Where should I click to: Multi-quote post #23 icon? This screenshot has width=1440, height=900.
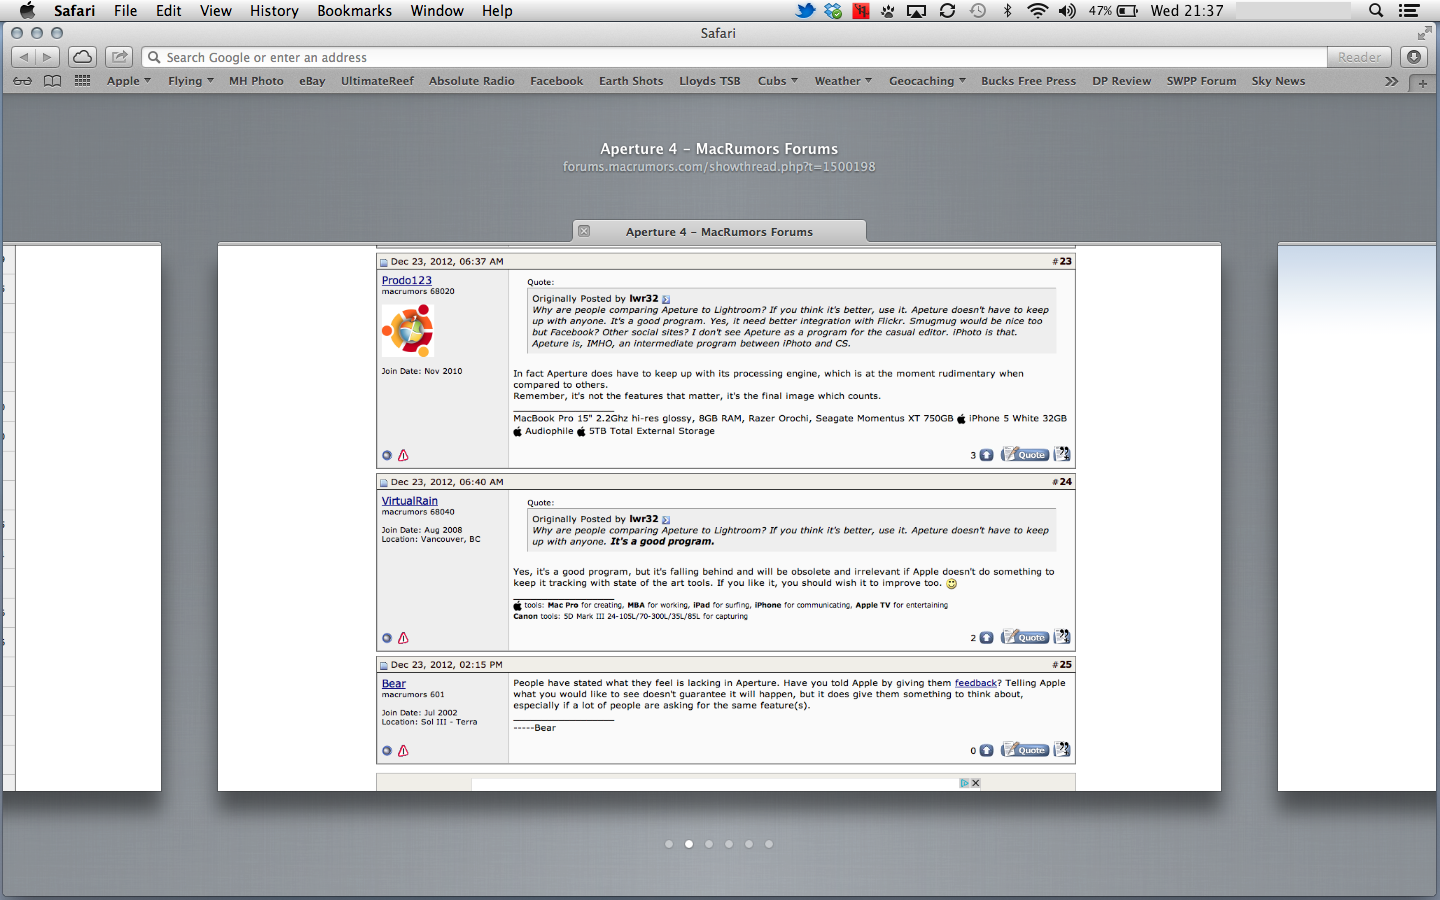pyautogui.click(x=1062, y=454)
